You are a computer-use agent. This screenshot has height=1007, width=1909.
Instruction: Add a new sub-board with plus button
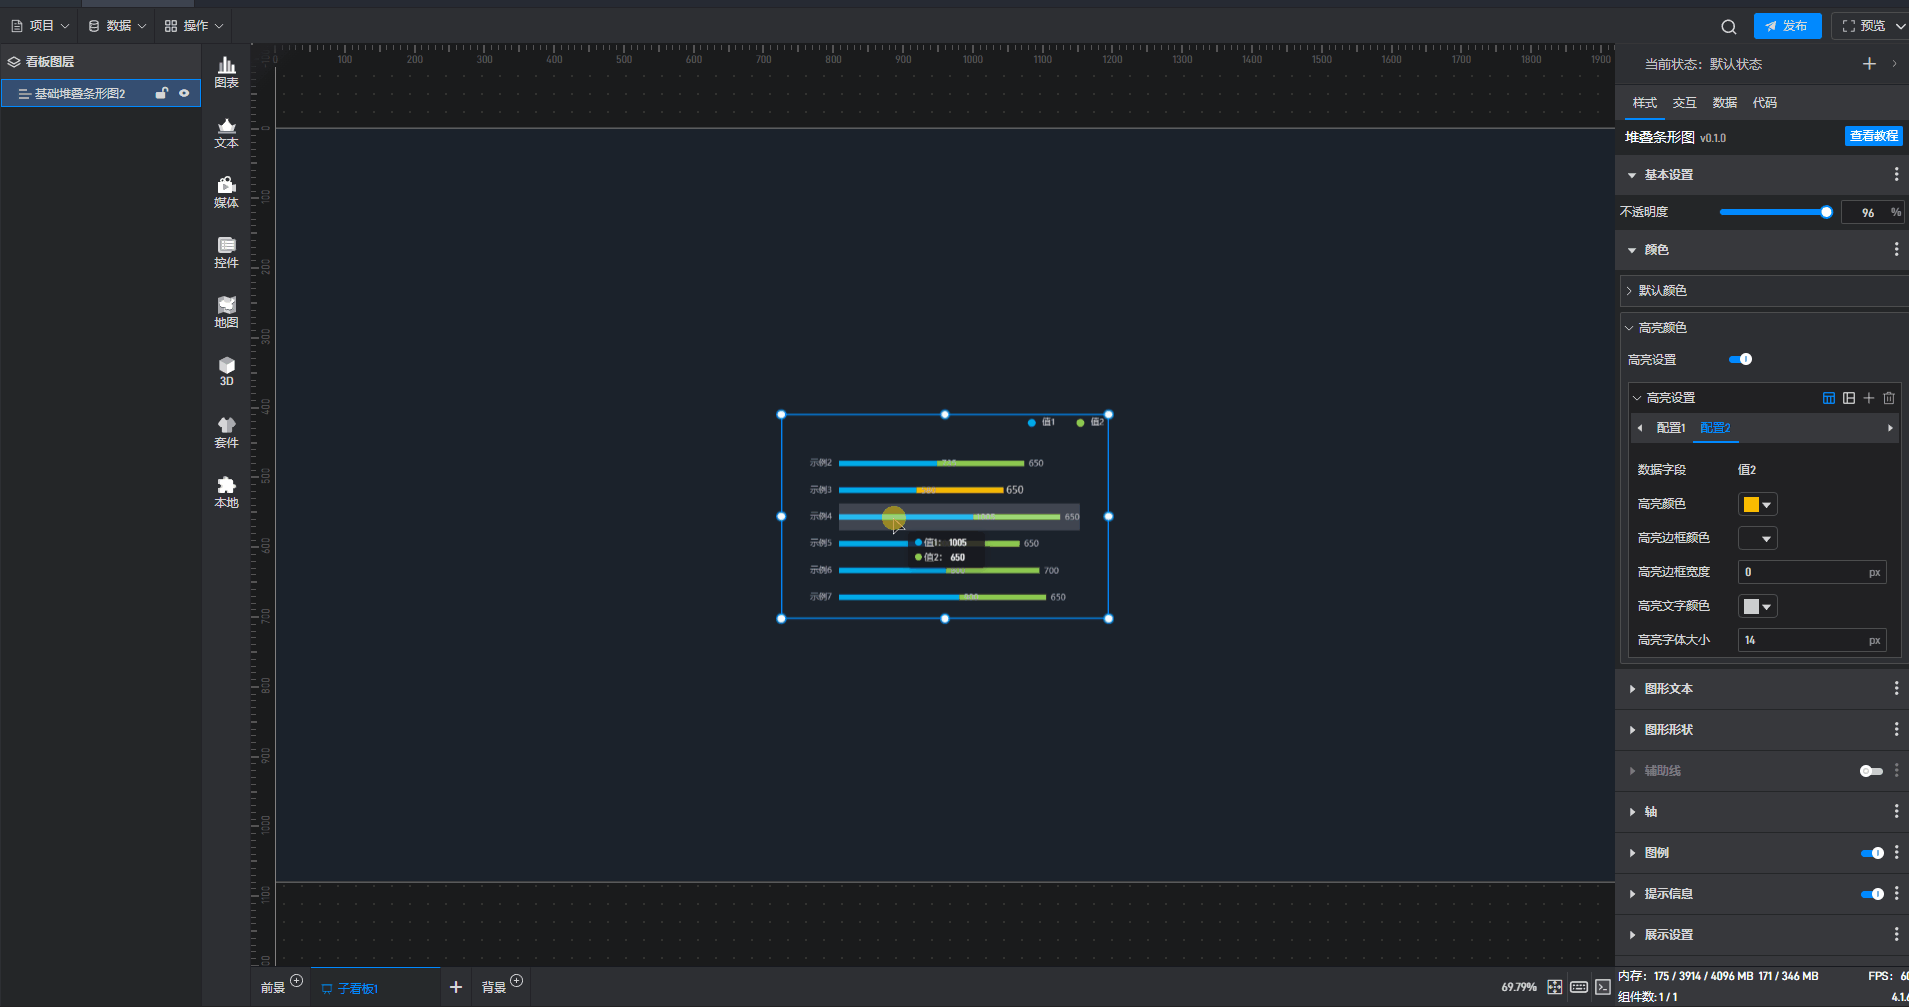coord(456,987)
